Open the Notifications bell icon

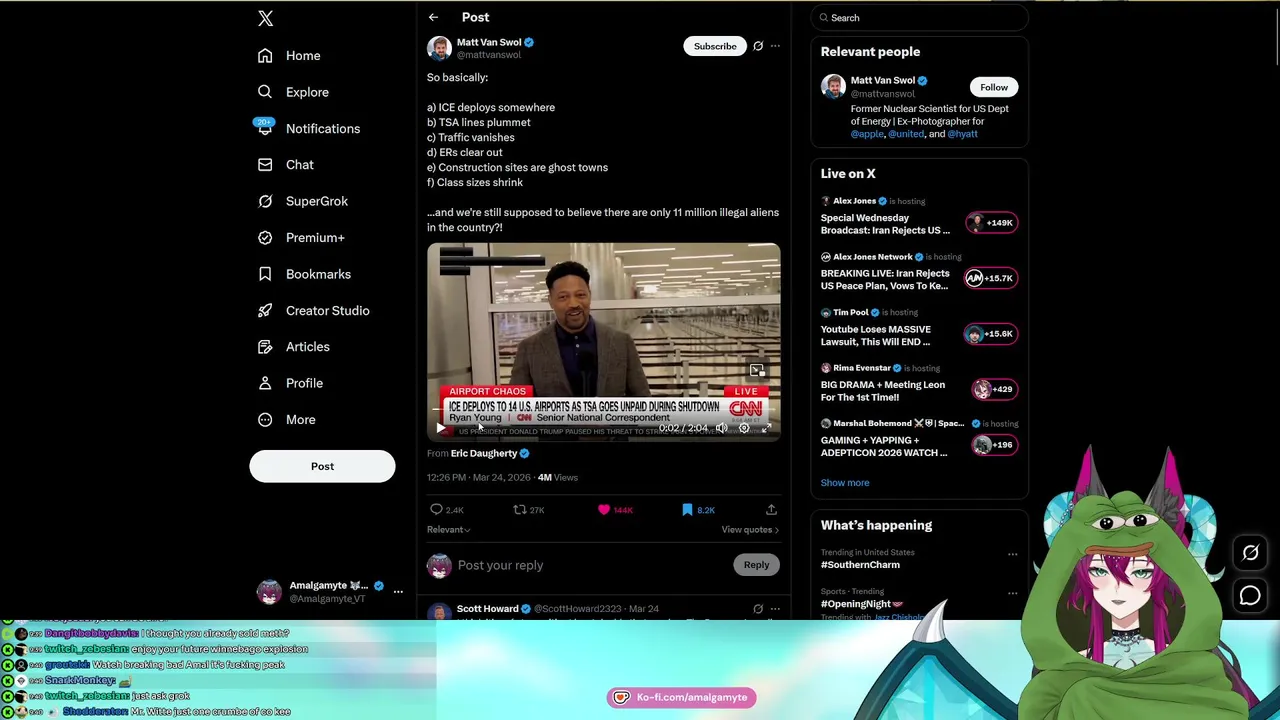265,128
